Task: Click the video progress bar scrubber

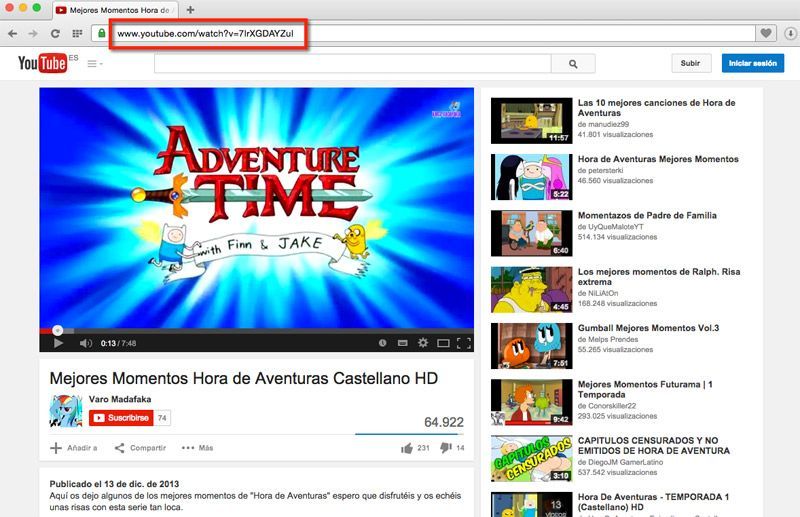Action: pyautogui.click(x=58, y=331)
